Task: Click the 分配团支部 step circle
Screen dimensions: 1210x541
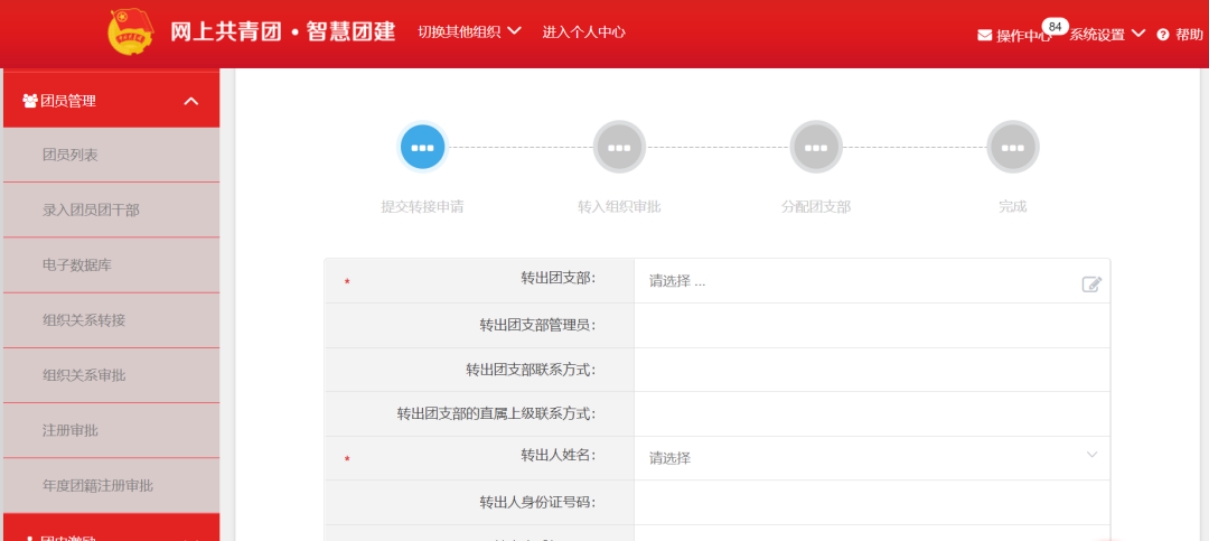Action: [816, 148]
